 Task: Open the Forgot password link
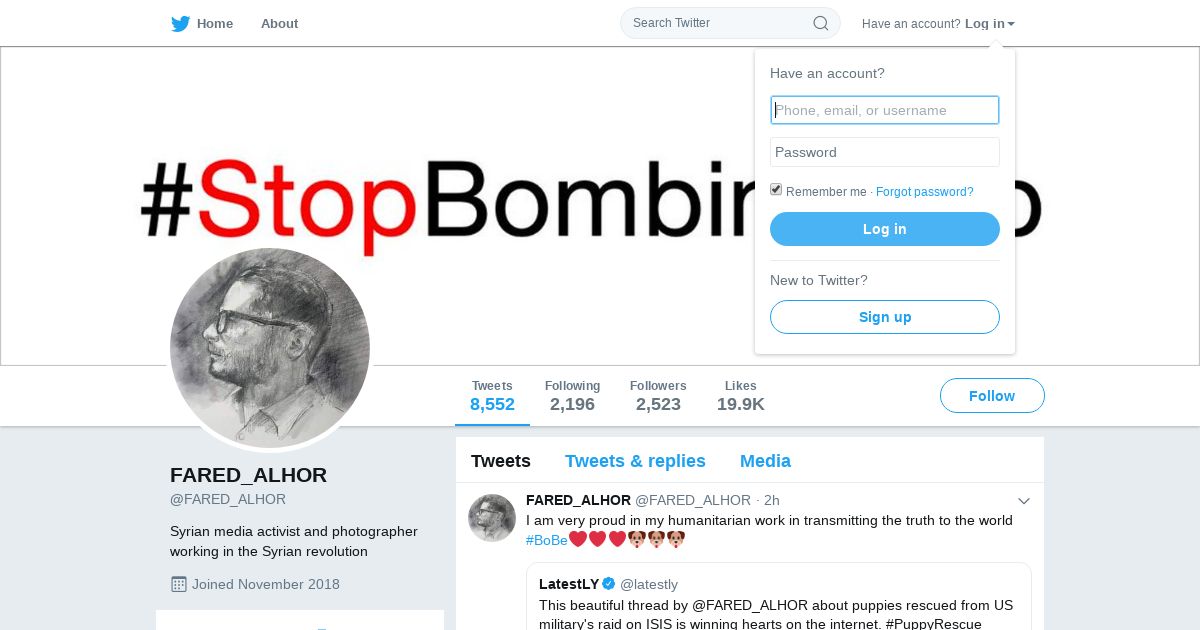[x=925, y=192]
